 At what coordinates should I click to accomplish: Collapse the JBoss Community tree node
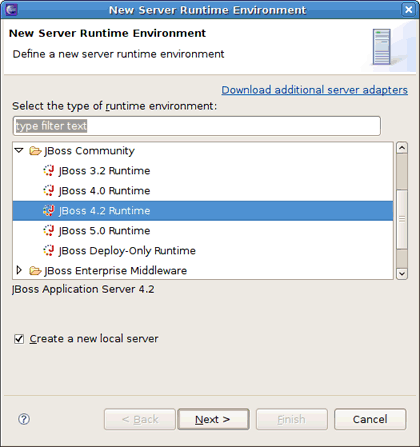point(19,151)
